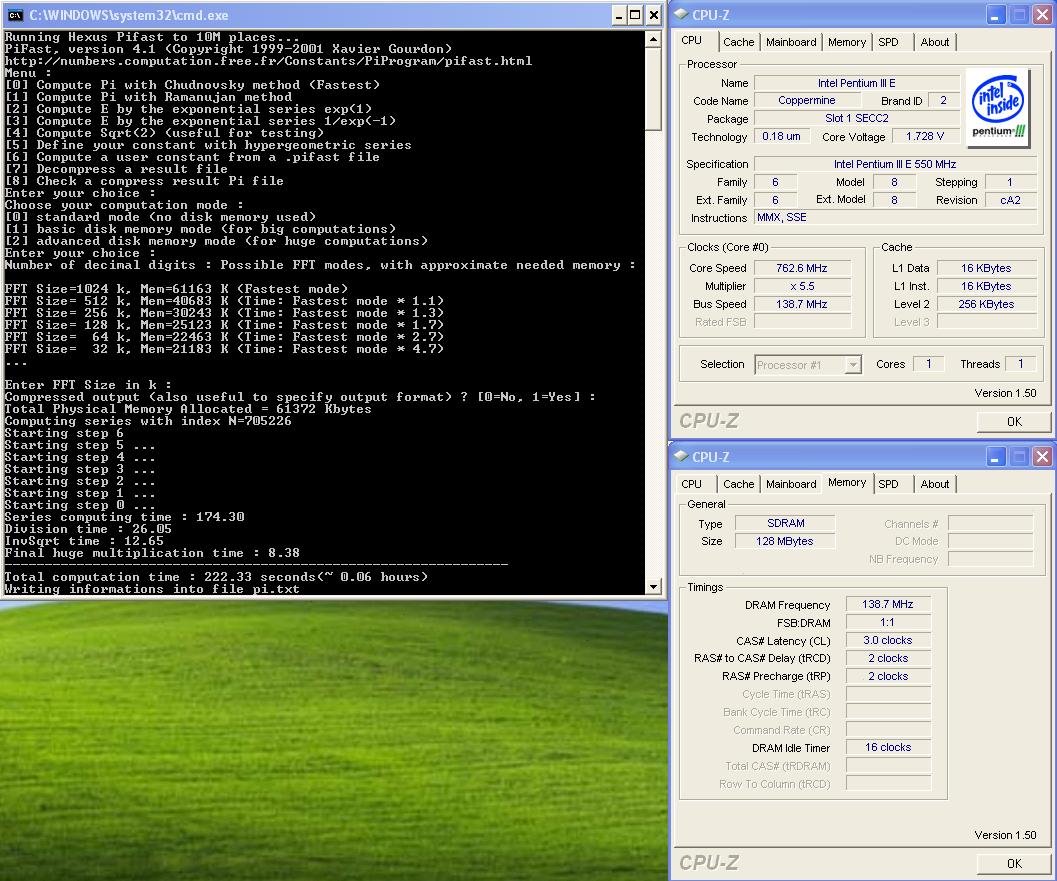Click the Package value 'Slot 1 SECC2'

click(856, 119)
